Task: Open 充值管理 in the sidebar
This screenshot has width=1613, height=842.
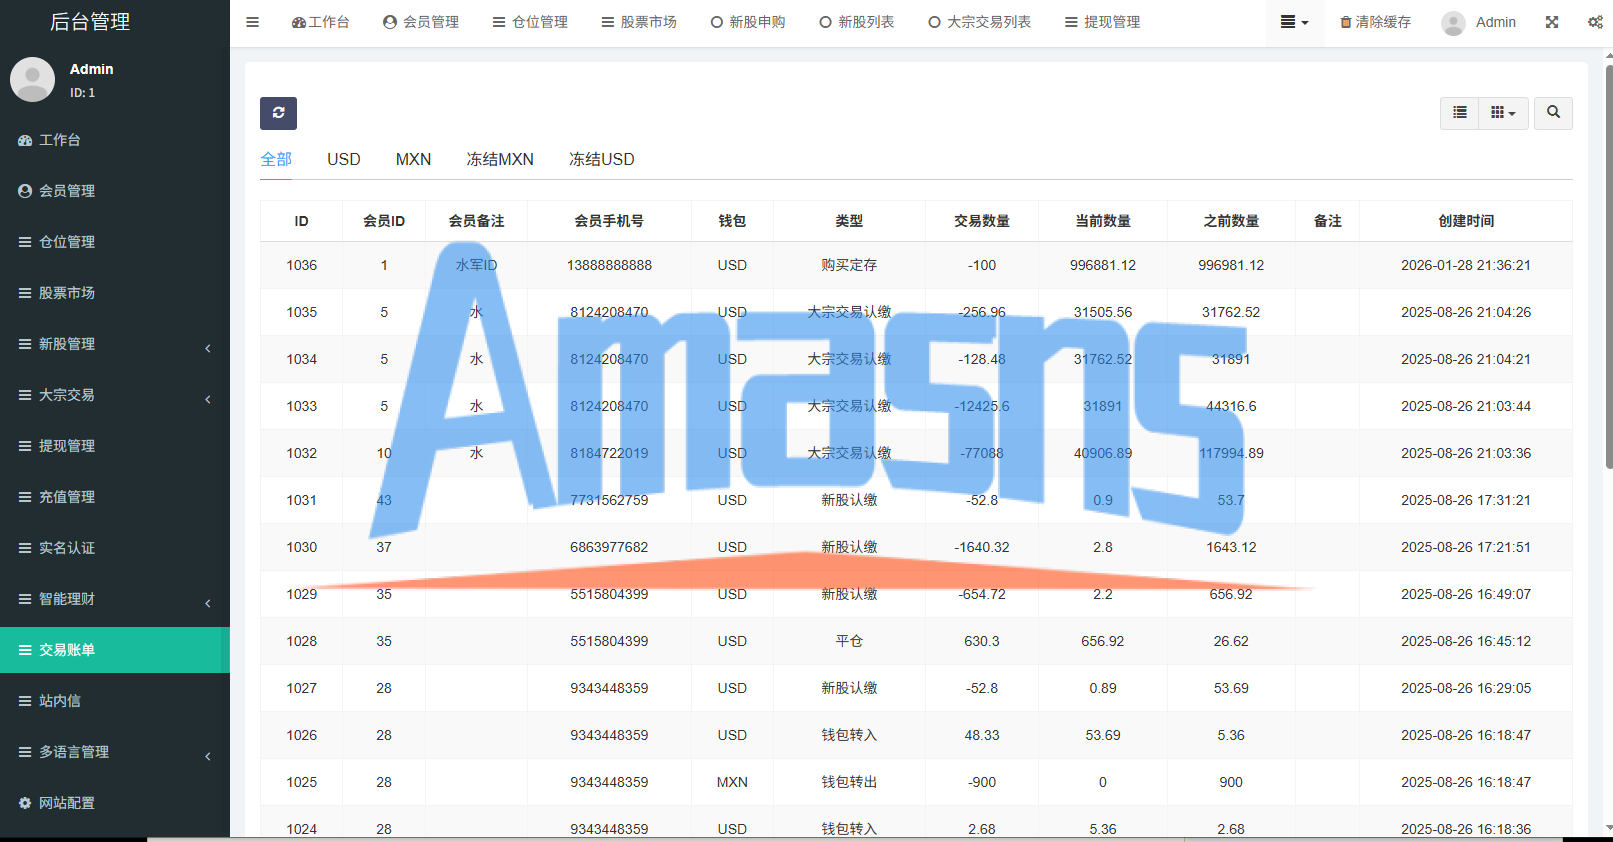Action: pyautogui.click(x=115, y=497)
